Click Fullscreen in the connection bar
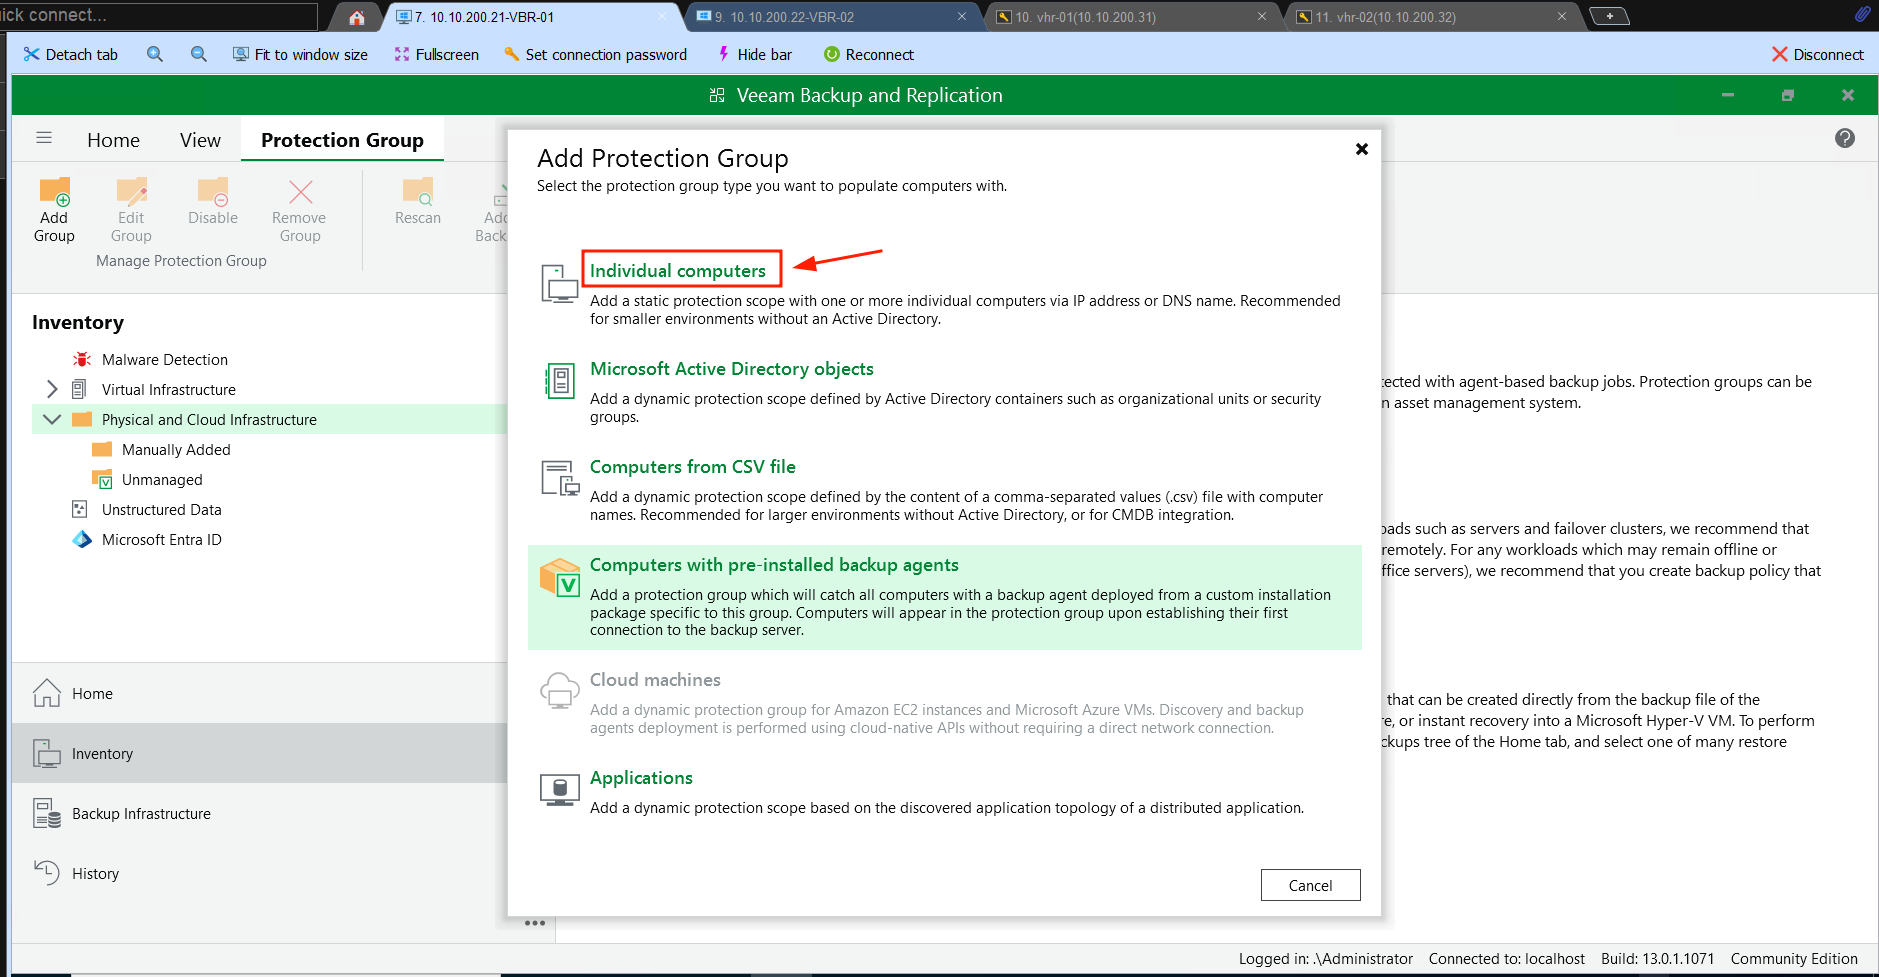This screenshot has height=977, width=1879. [437, 54]
